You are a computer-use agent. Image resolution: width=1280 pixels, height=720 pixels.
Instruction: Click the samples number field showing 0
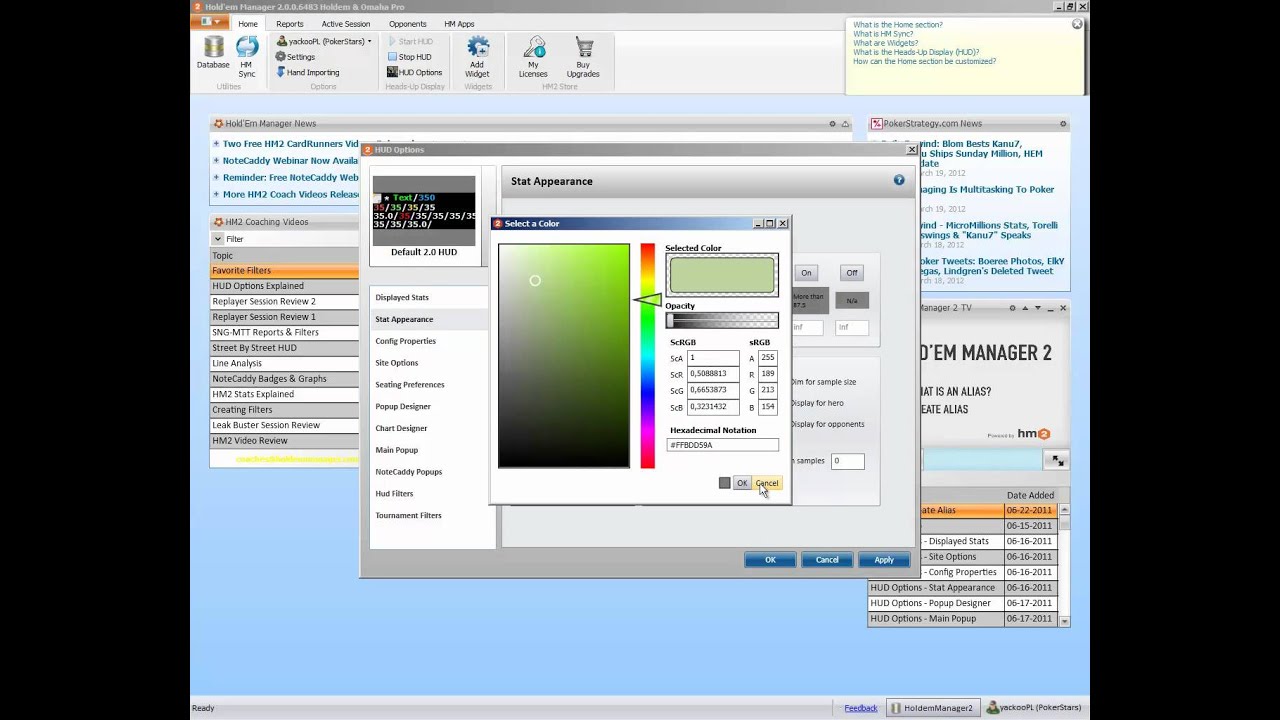click(x=847, y=461)
